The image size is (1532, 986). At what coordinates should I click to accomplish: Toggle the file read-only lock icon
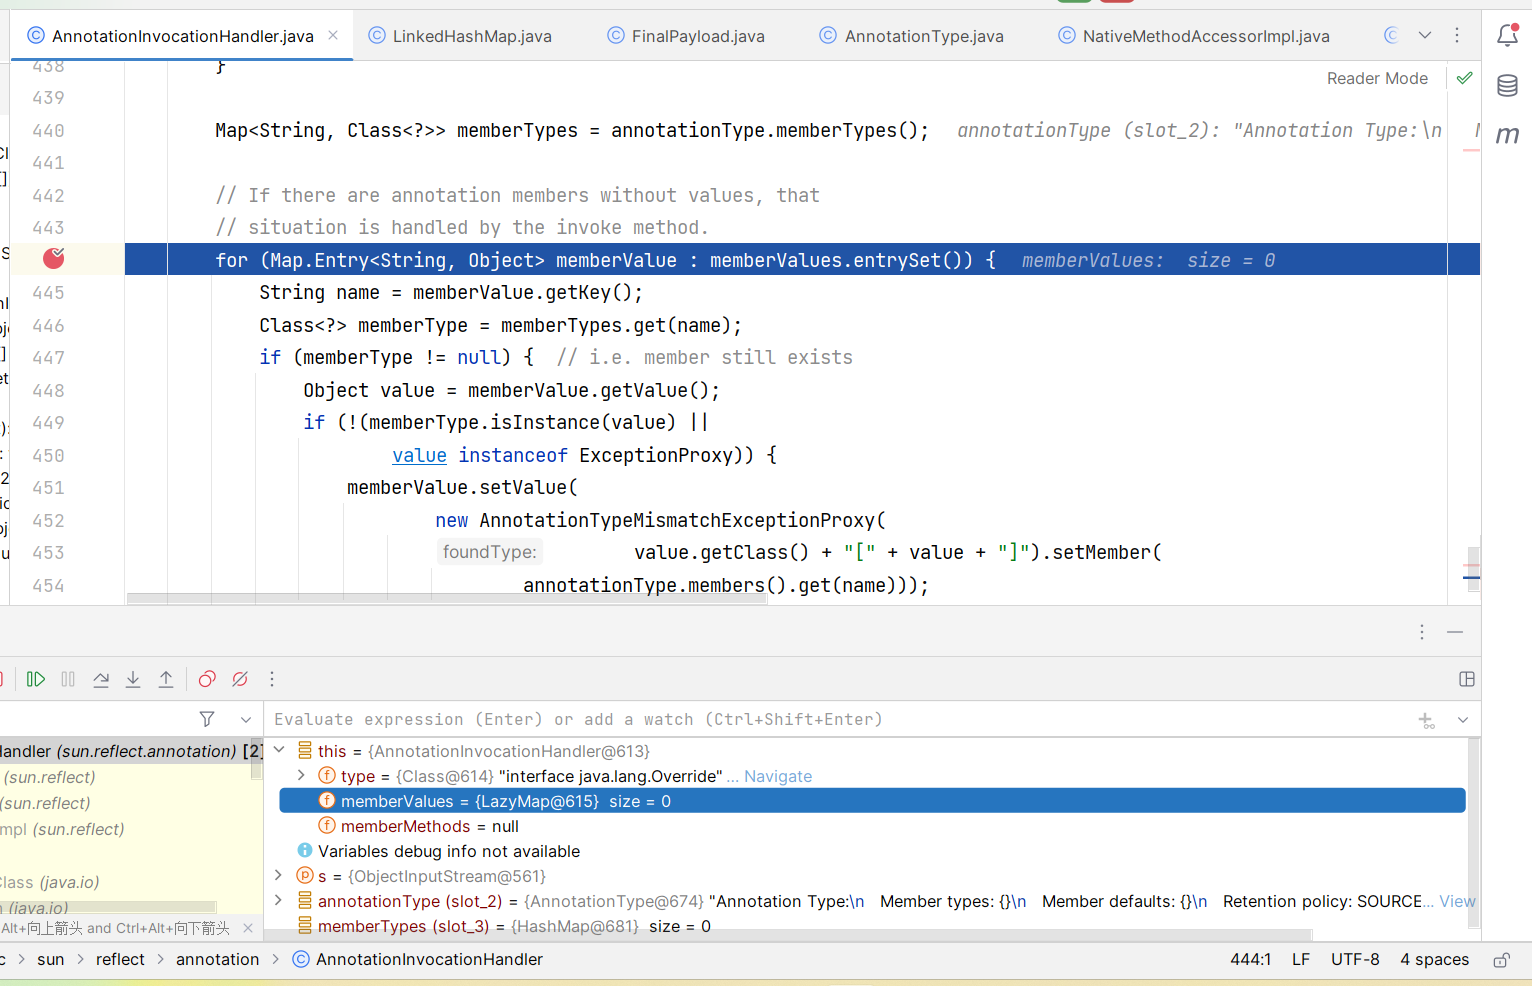click(1501, 960)
